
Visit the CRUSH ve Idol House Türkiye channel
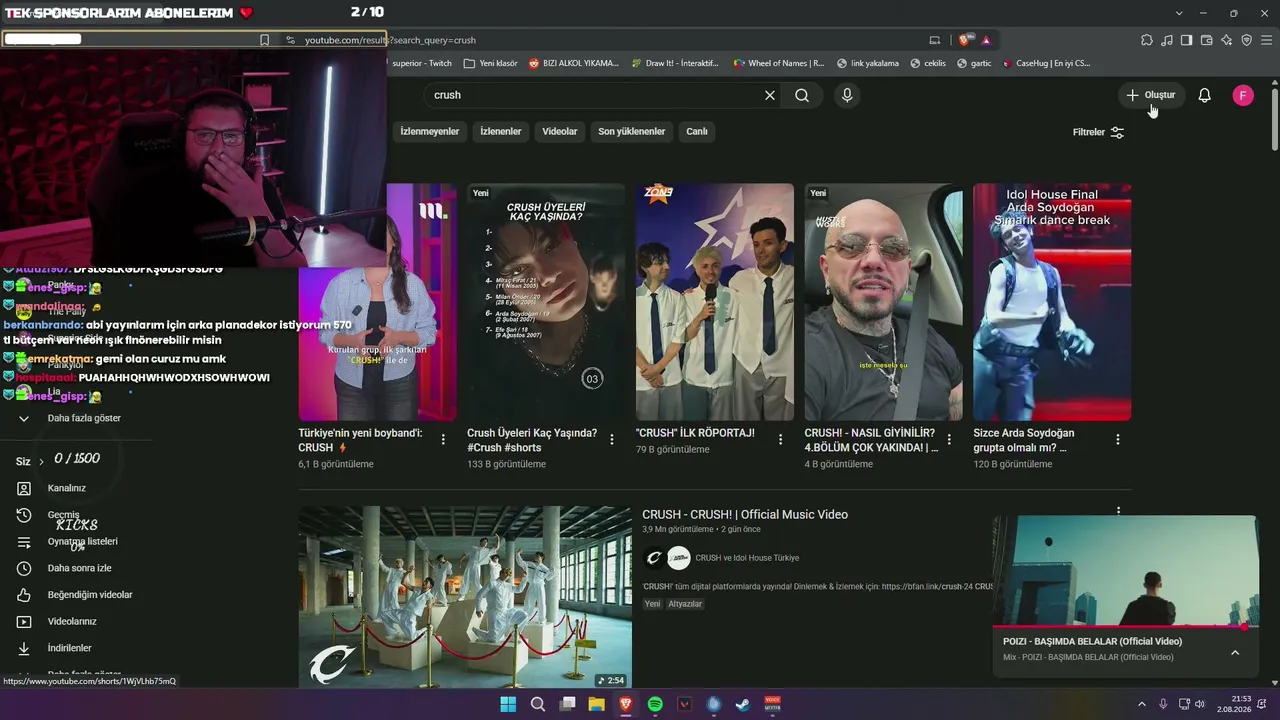[x=747, y=558]
